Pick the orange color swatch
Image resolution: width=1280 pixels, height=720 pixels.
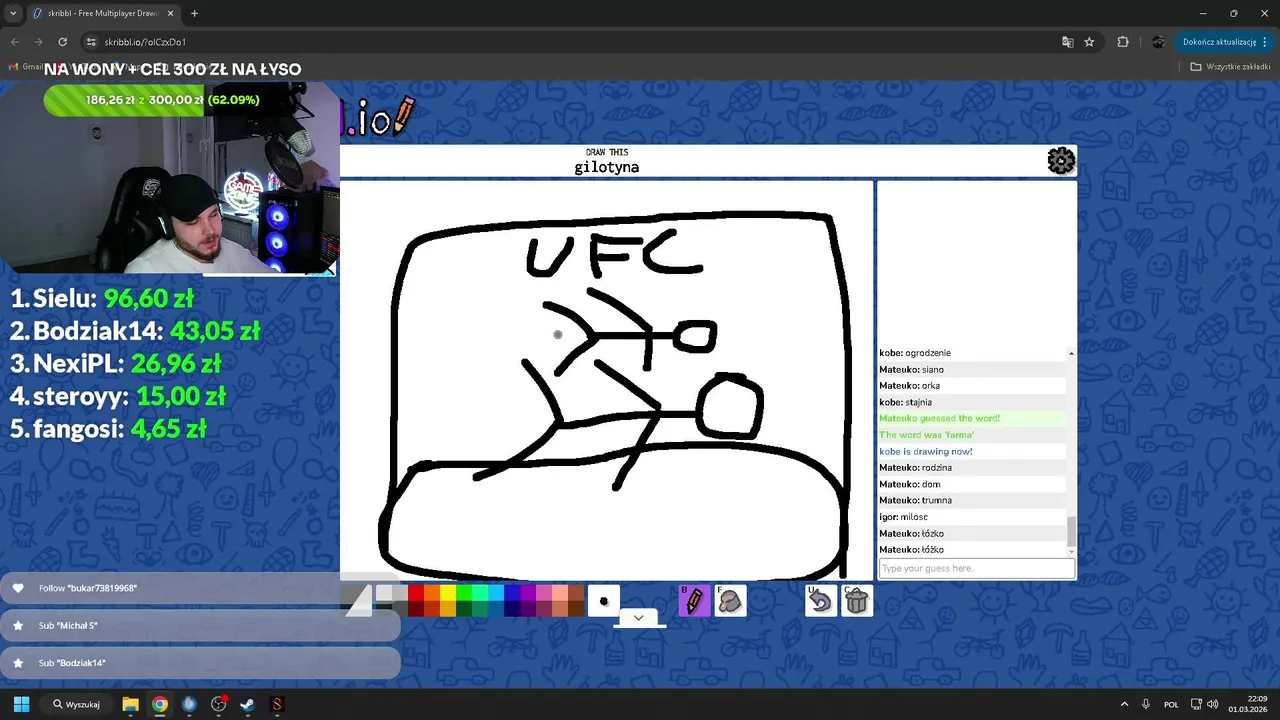[x=432, y=593]
